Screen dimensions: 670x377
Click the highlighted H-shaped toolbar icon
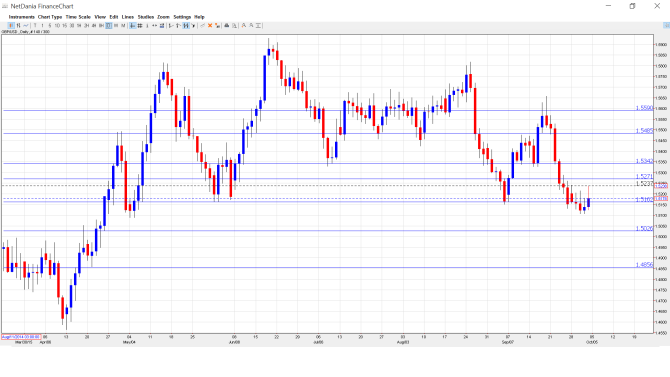pyautogui.click(x=185, y=26)
